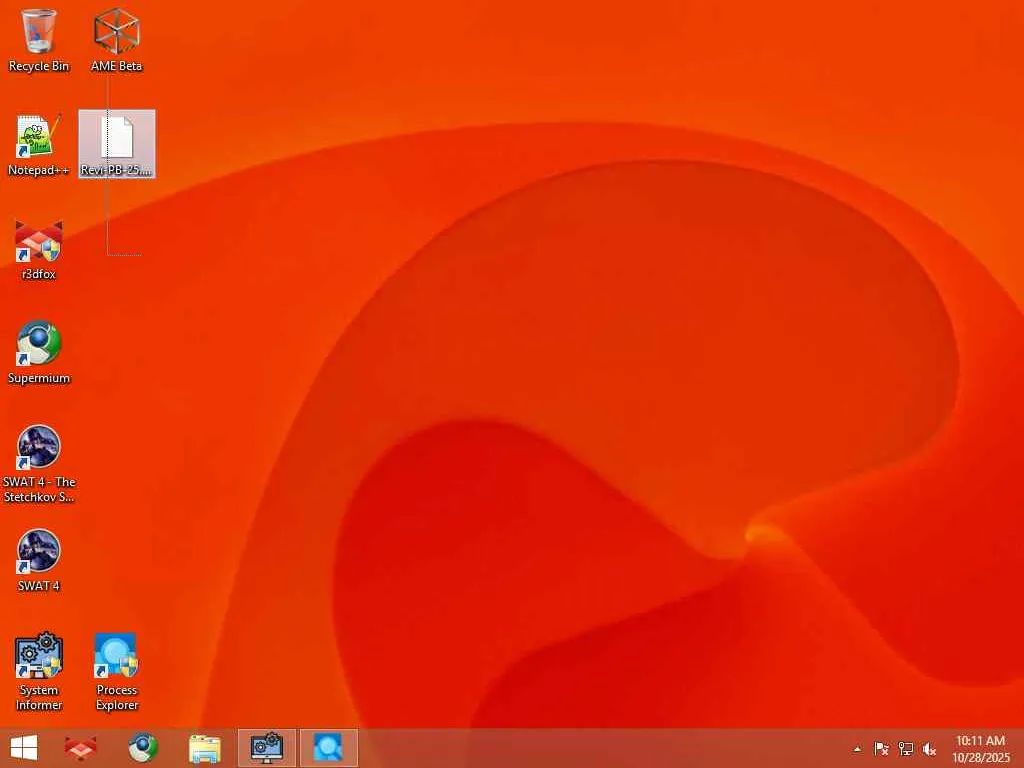The width and height of the screenshot is (1024, 768).
Task: Open File Explorer from the taskbar
Action: pyautogui.click(x=204, y=748)
